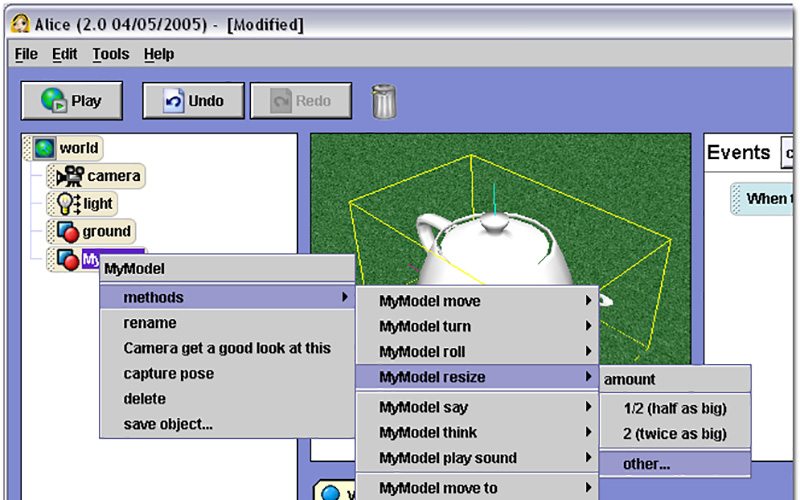Screen dimensions: 800x500
Task: Expand the MyModel think submenu
Action: point(477,433)
